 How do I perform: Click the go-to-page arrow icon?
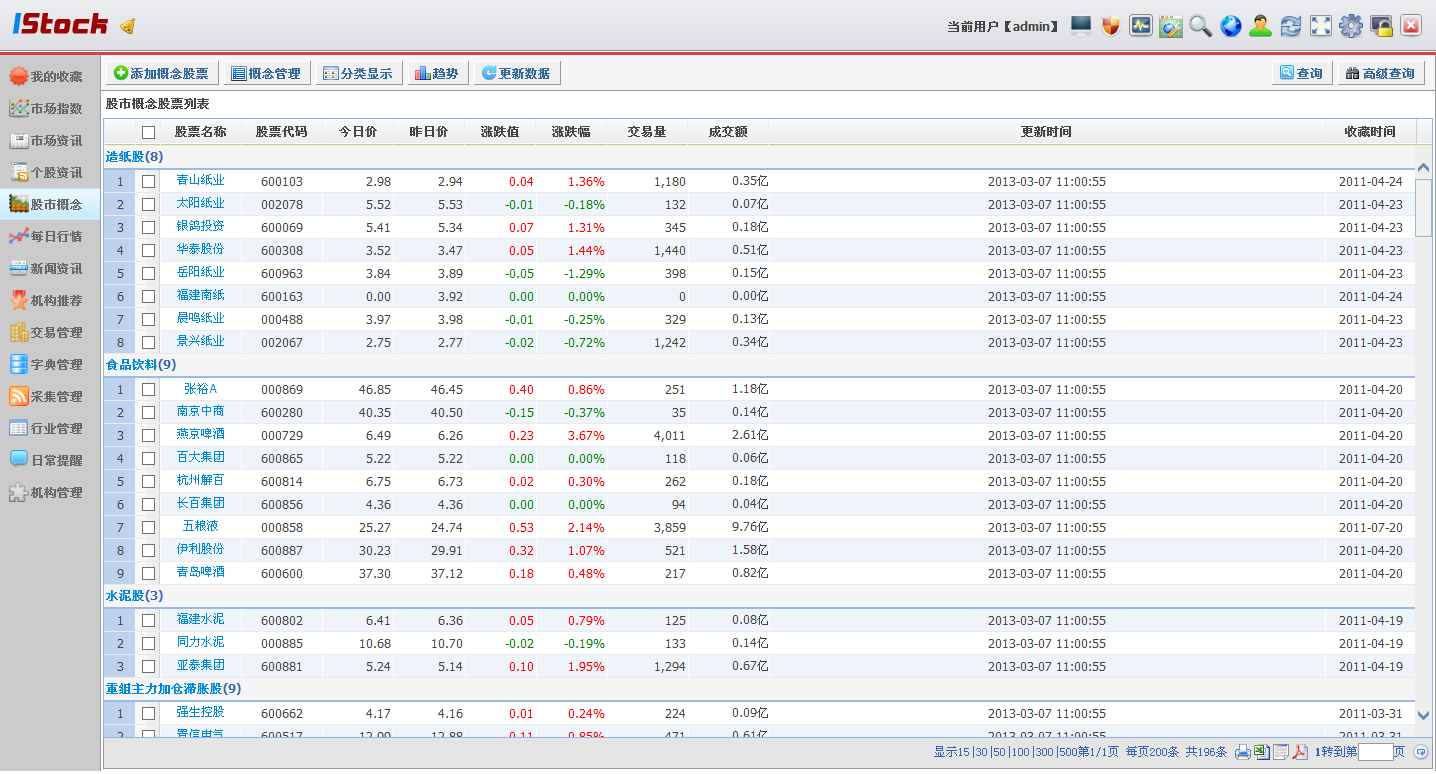tap(1420, 752)
